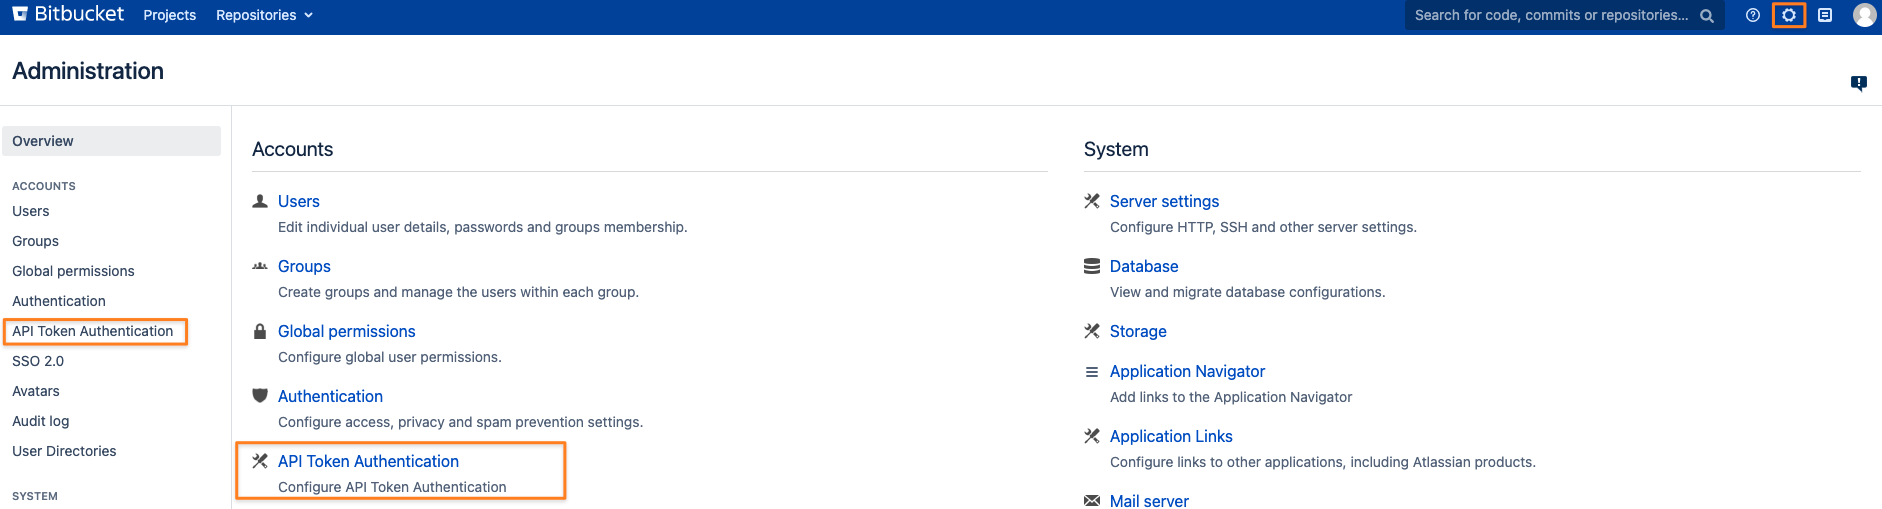Viewport: 1882px width, 509px height.
Task: Click the Database stack icon
Action: [1092, 266]
